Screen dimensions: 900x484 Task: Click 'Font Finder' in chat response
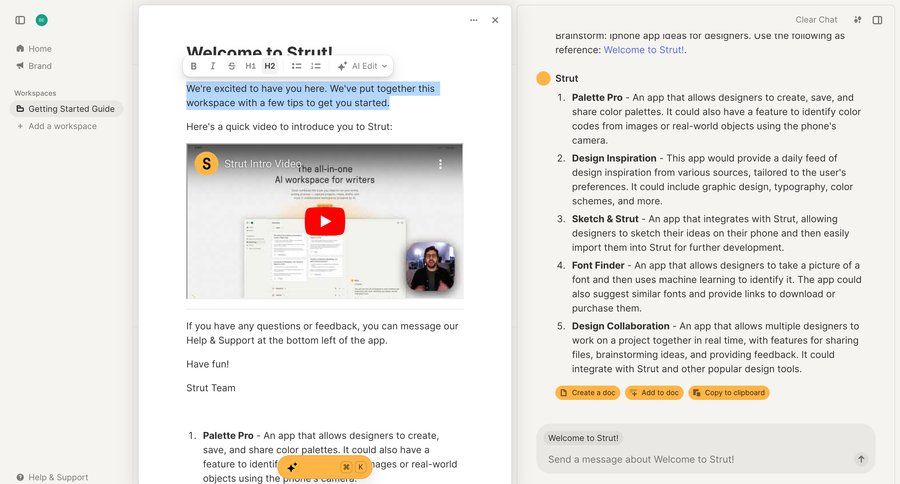point(598,265)
